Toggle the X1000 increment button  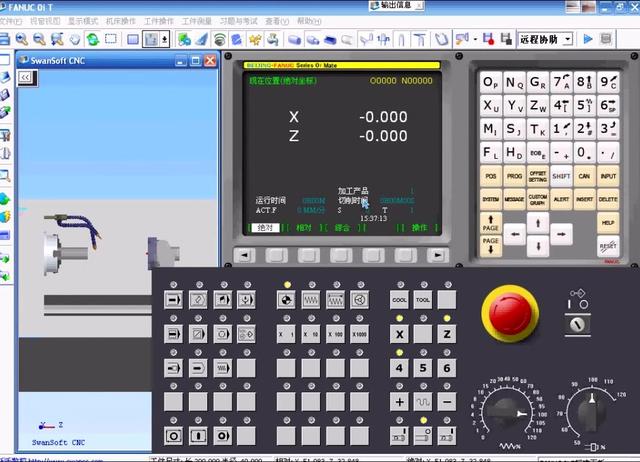pos(360,334)
